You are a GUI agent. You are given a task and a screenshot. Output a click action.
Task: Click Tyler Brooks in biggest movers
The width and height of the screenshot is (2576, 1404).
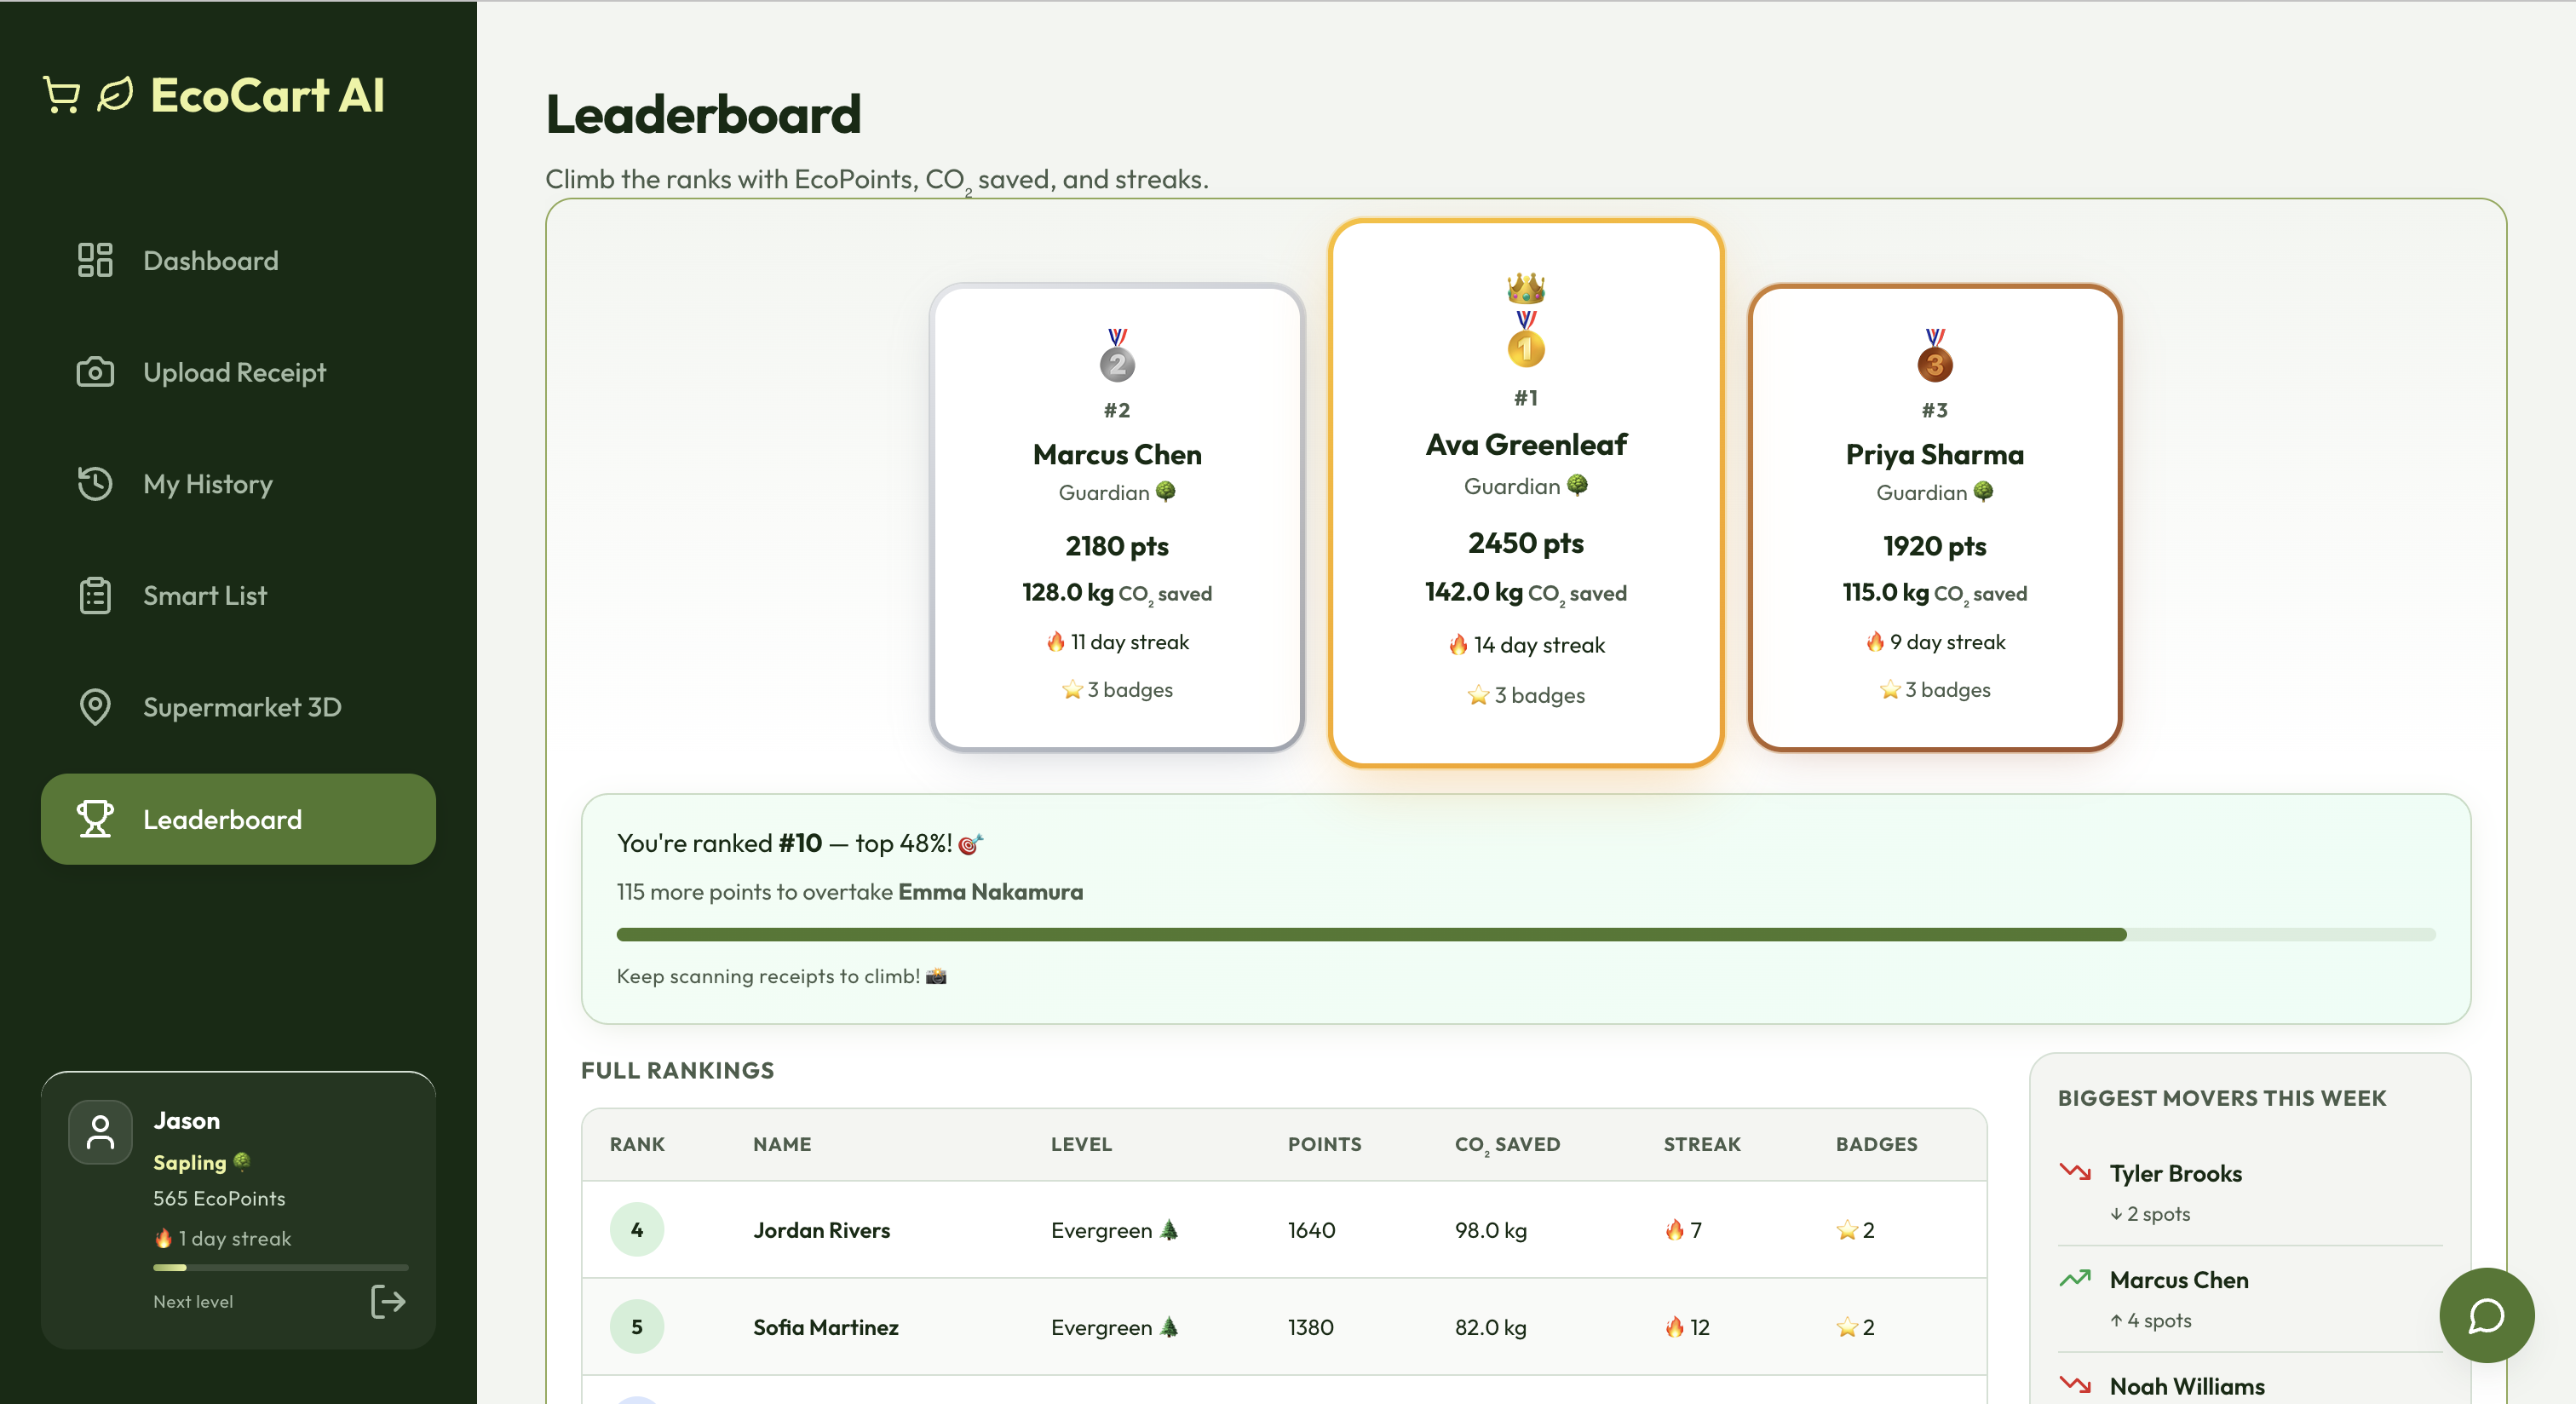tap(2175, 1174)
